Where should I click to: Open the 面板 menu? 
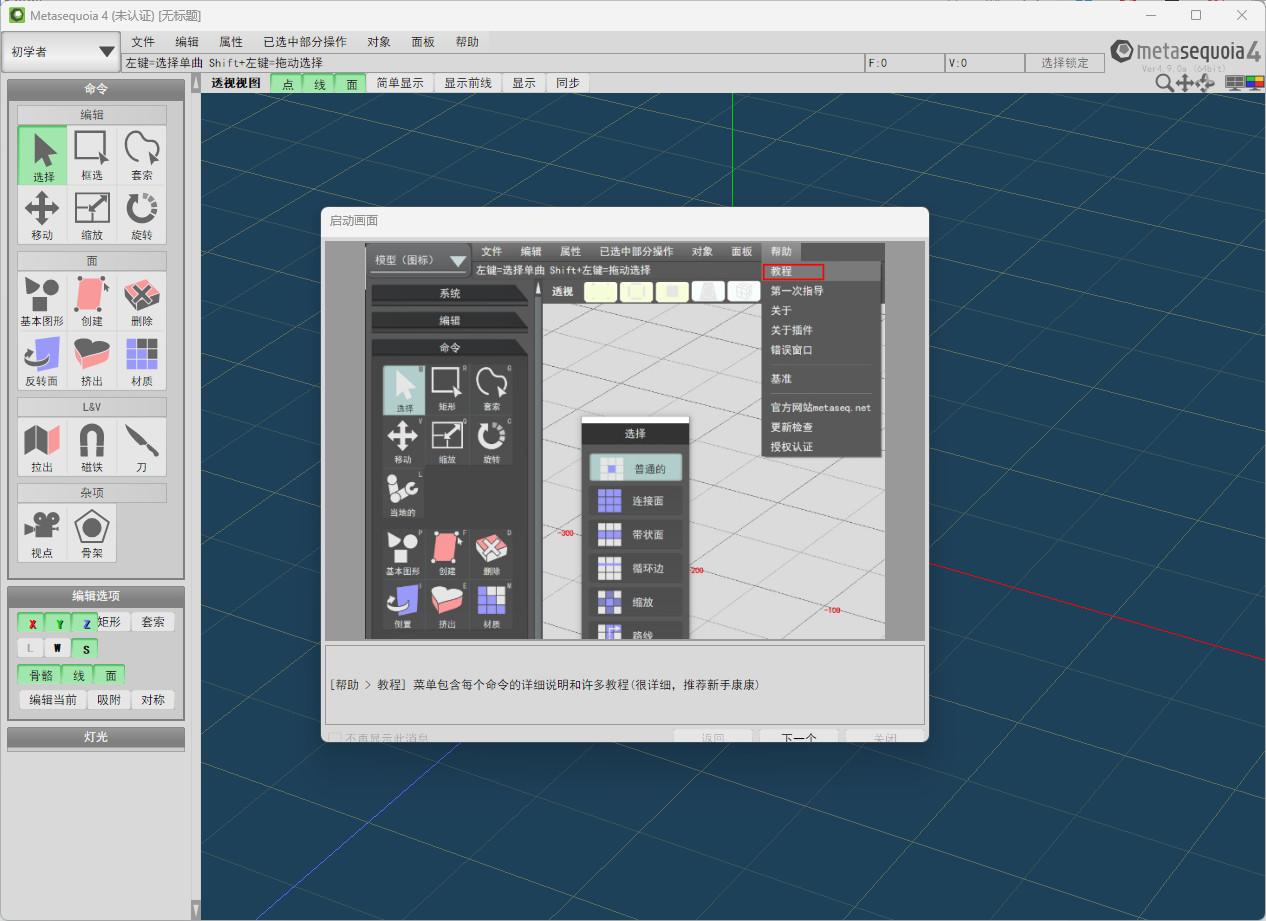coord(423,42)
